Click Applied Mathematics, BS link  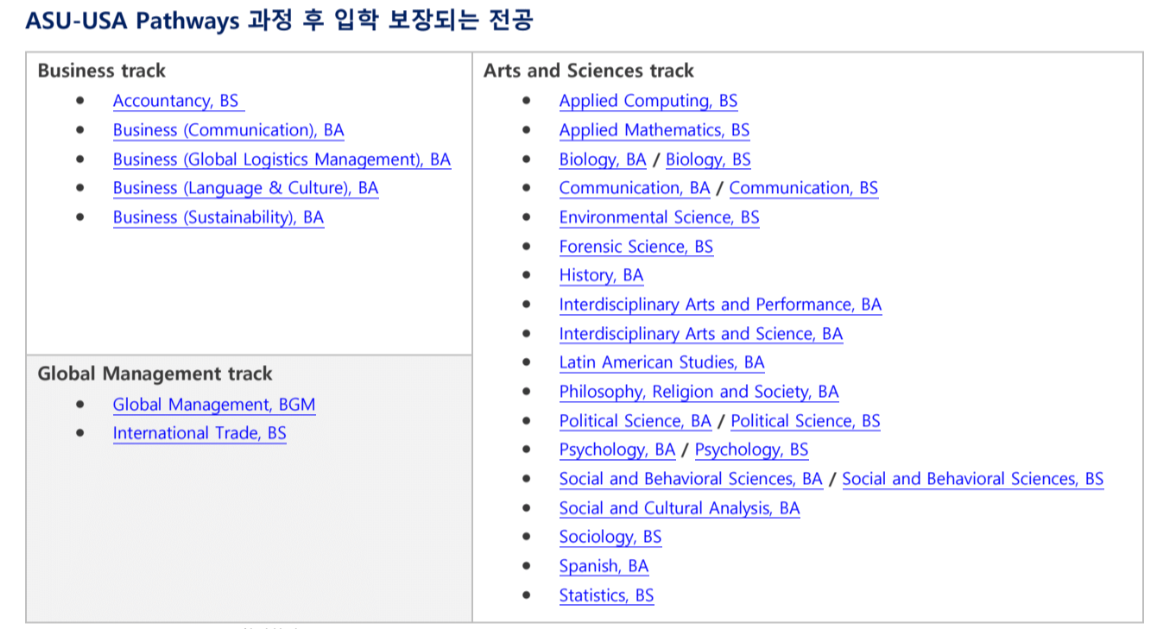654,130
